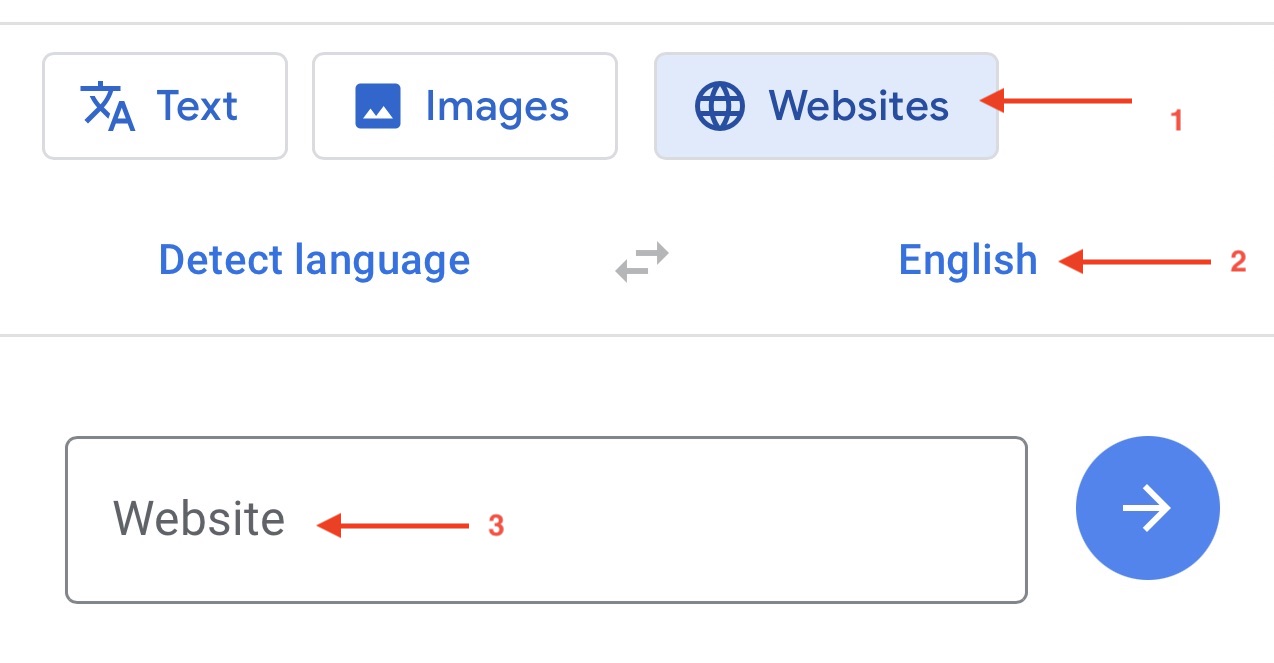
Task: Select the Websites tab label
Action: click(858, 106)
